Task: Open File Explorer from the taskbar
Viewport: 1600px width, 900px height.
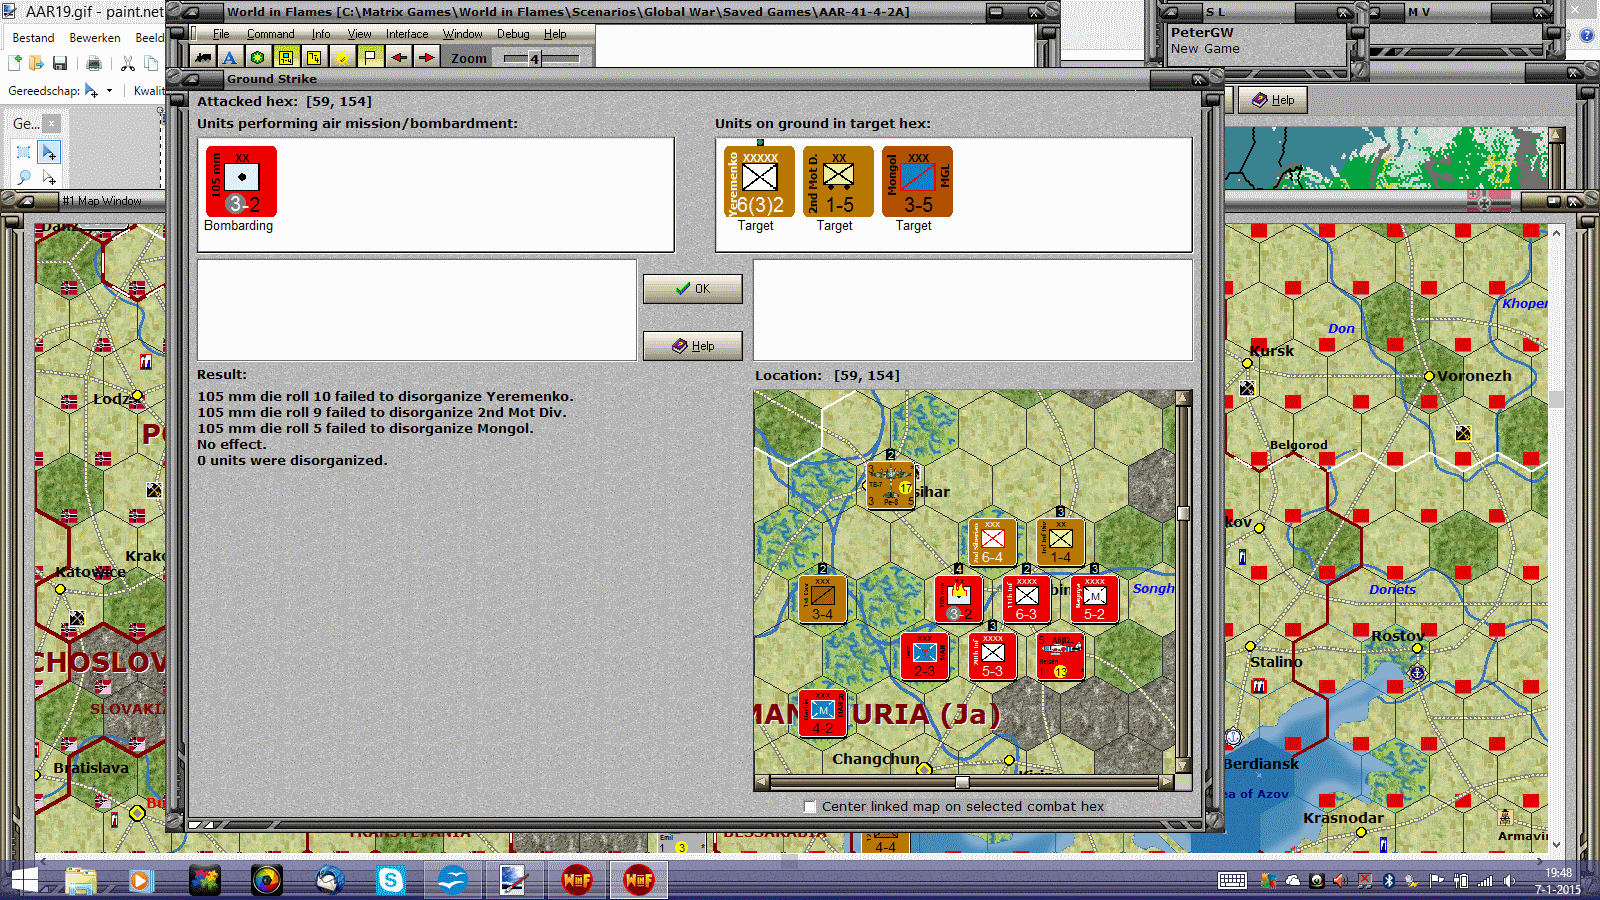Action: (80, 880)
